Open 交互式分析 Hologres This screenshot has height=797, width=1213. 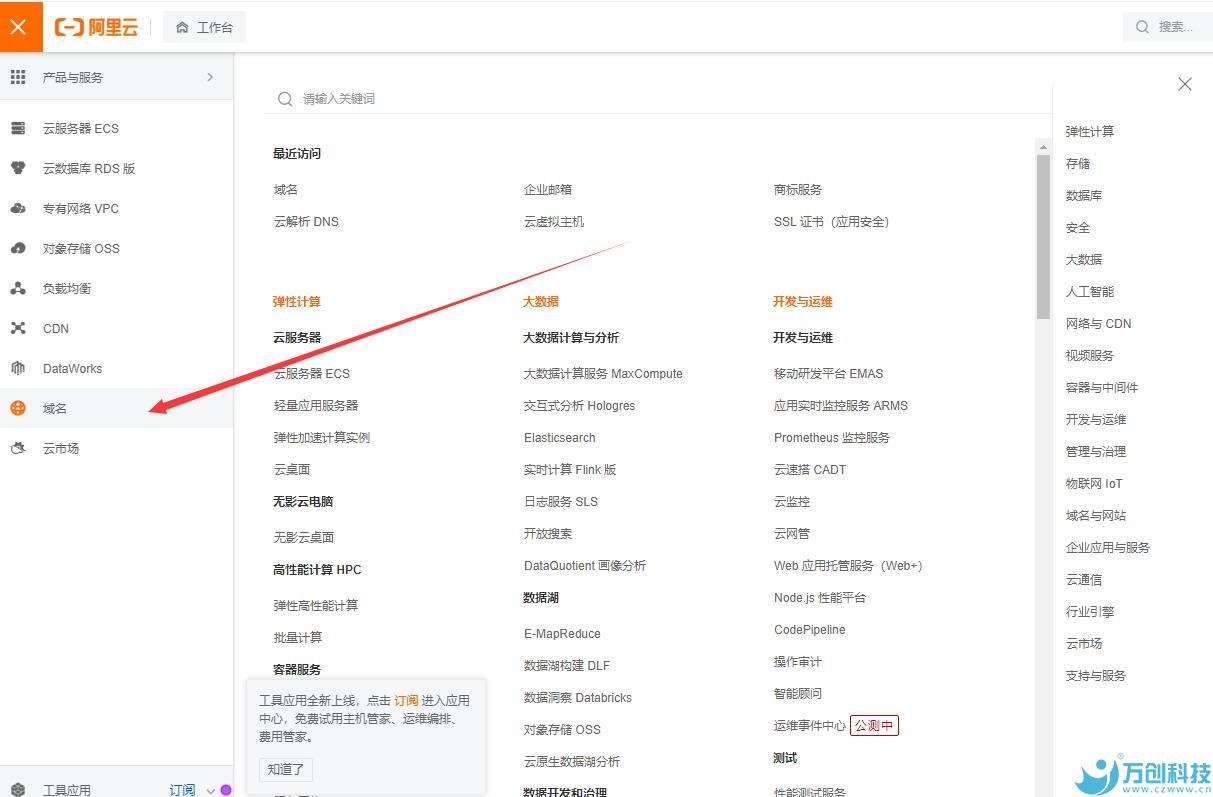pyautogui.click(x=580, y=405)
